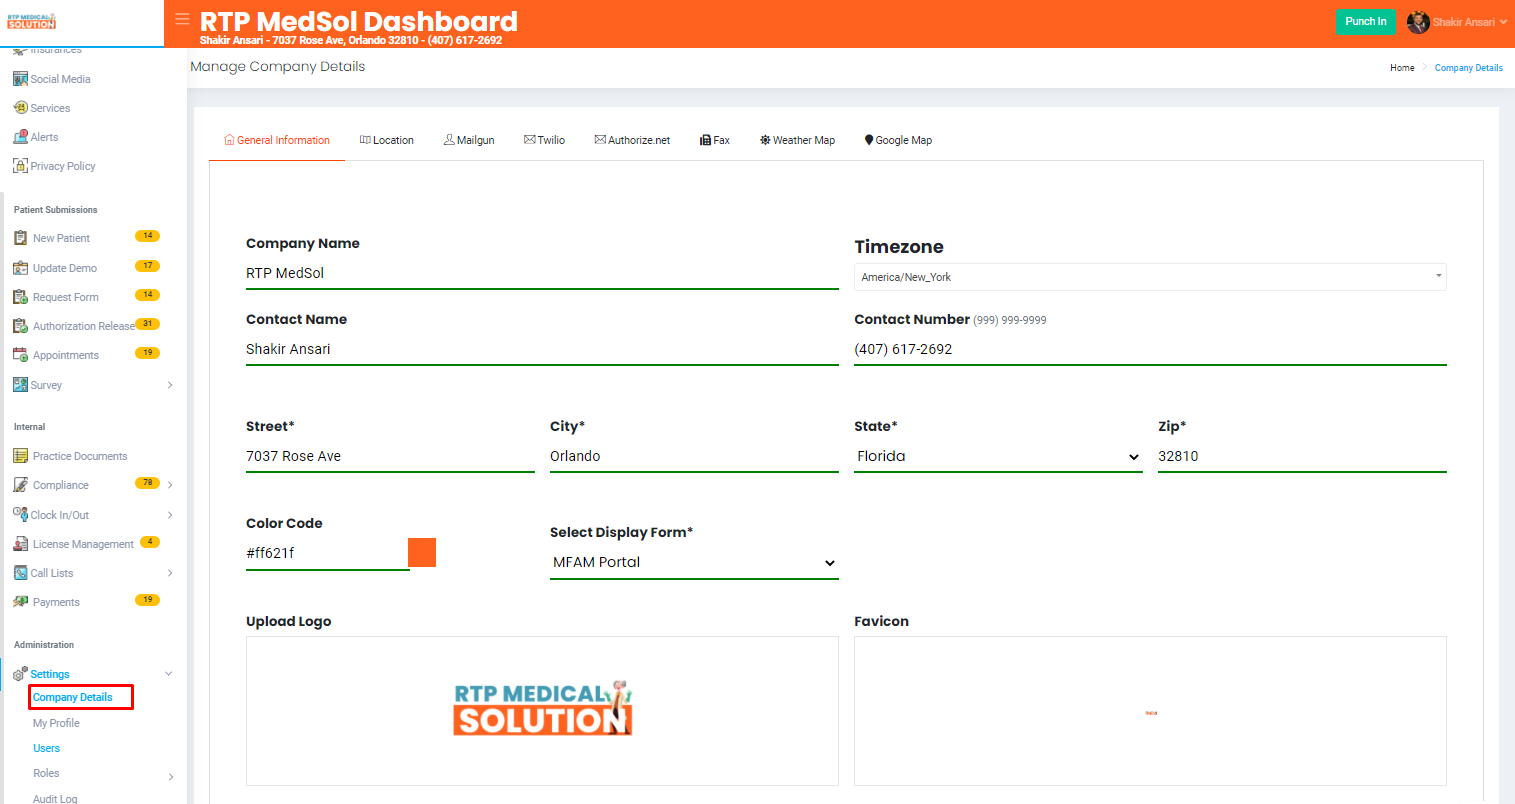Switch to the Fax tab
The height and width of the screenshot is (804, 1515).
click(715, 140)
